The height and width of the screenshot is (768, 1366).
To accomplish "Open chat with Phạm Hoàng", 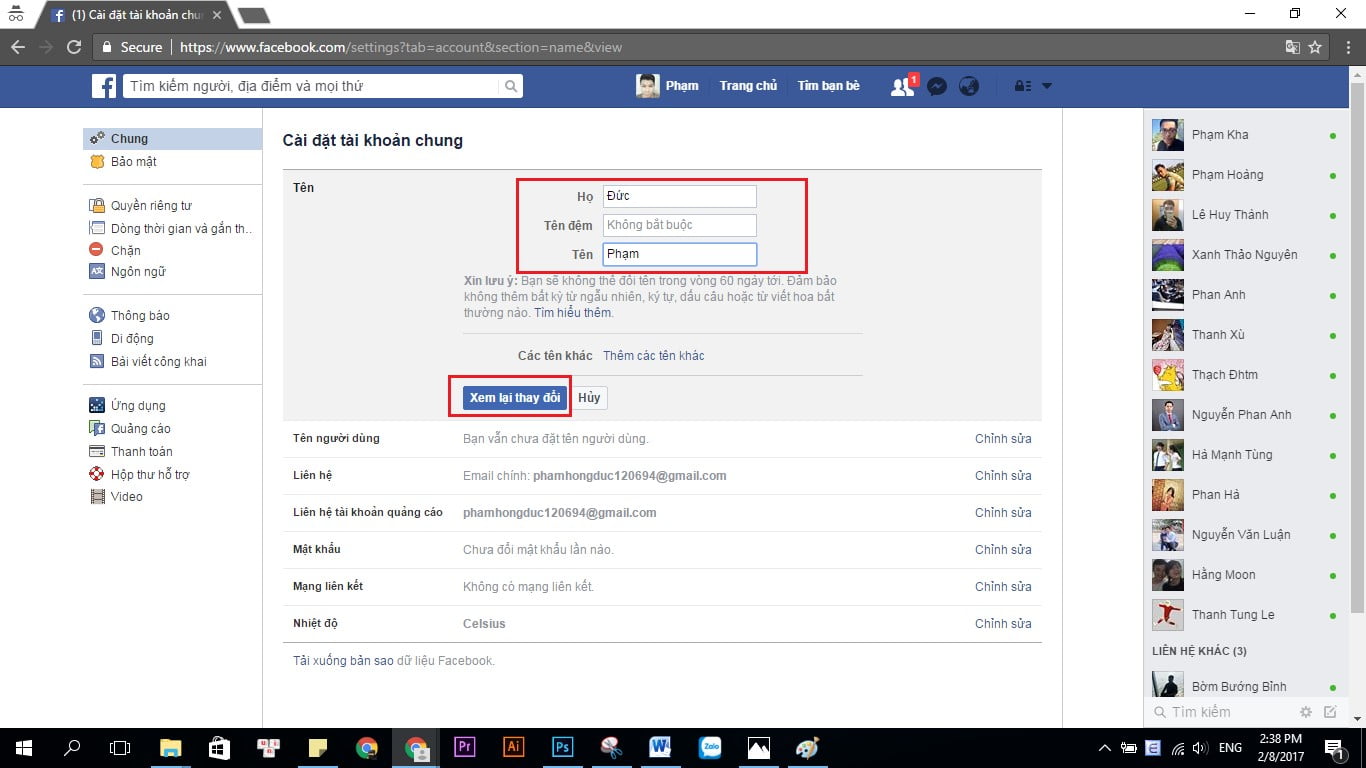I will [x=1227, y=175].
